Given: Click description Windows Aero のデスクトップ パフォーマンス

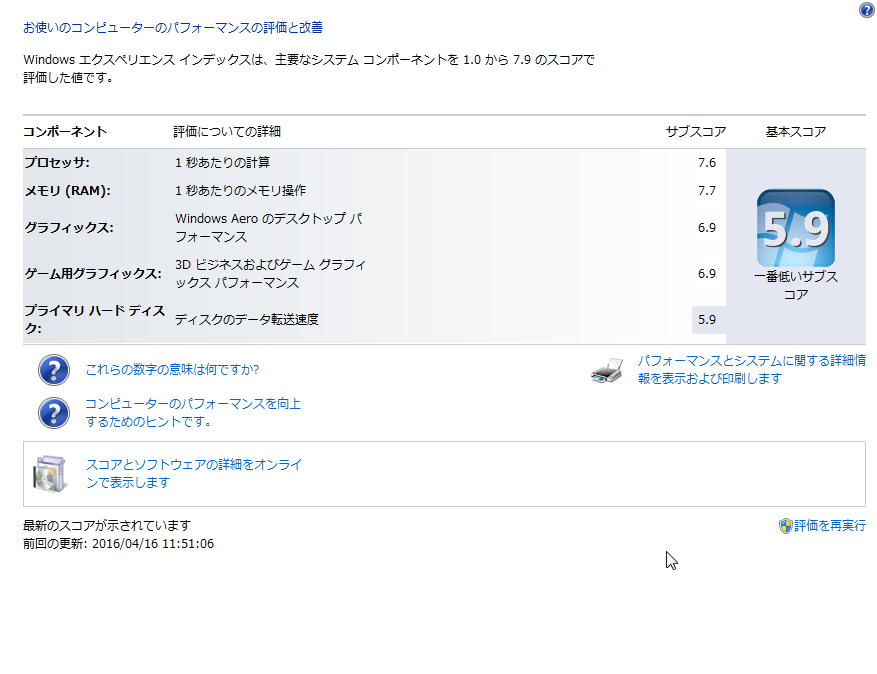Looking at the screenshot, I should [269, 228].
